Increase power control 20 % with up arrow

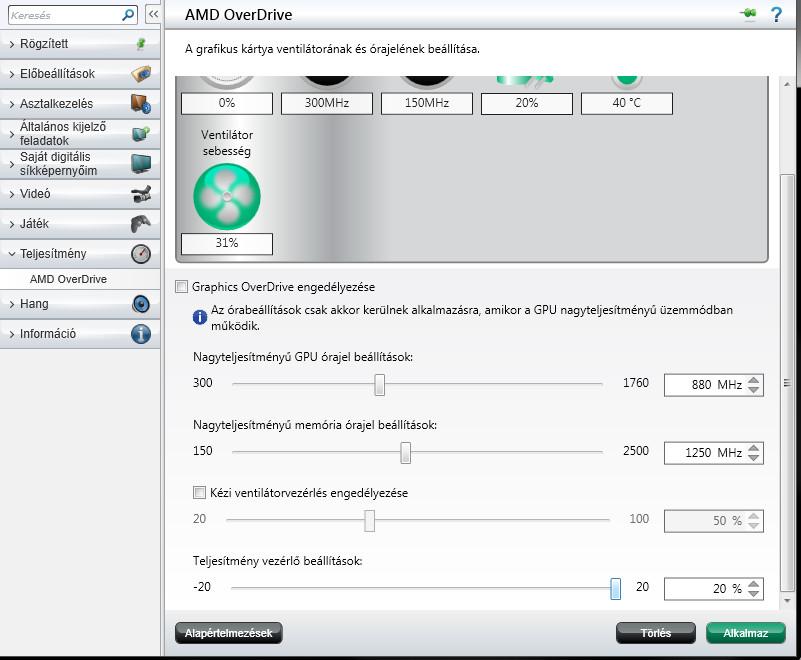[x=753, y=583]
